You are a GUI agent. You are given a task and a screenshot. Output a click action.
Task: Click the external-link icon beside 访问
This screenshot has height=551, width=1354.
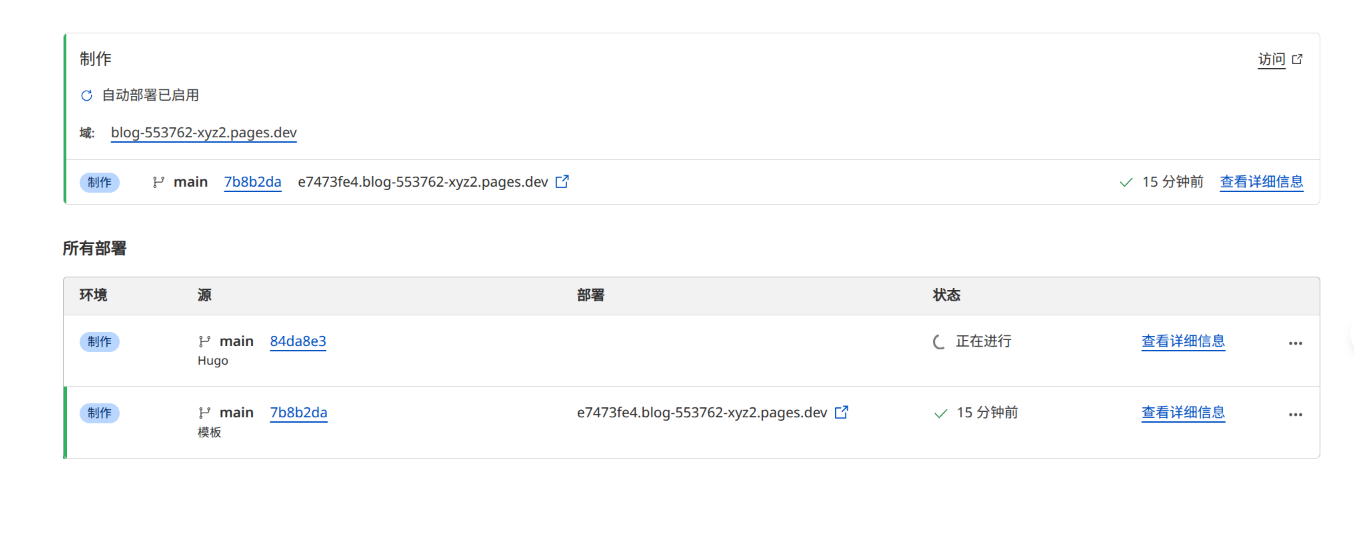[1297, 60]
